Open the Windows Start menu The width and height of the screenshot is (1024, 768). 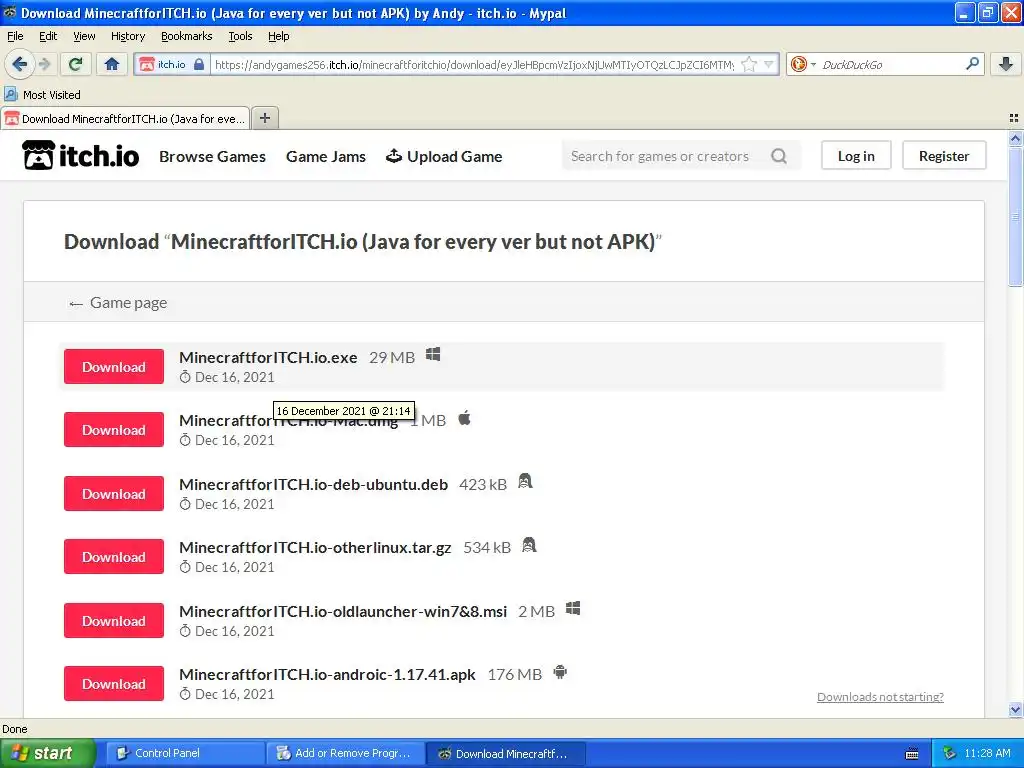coord(48,753)
